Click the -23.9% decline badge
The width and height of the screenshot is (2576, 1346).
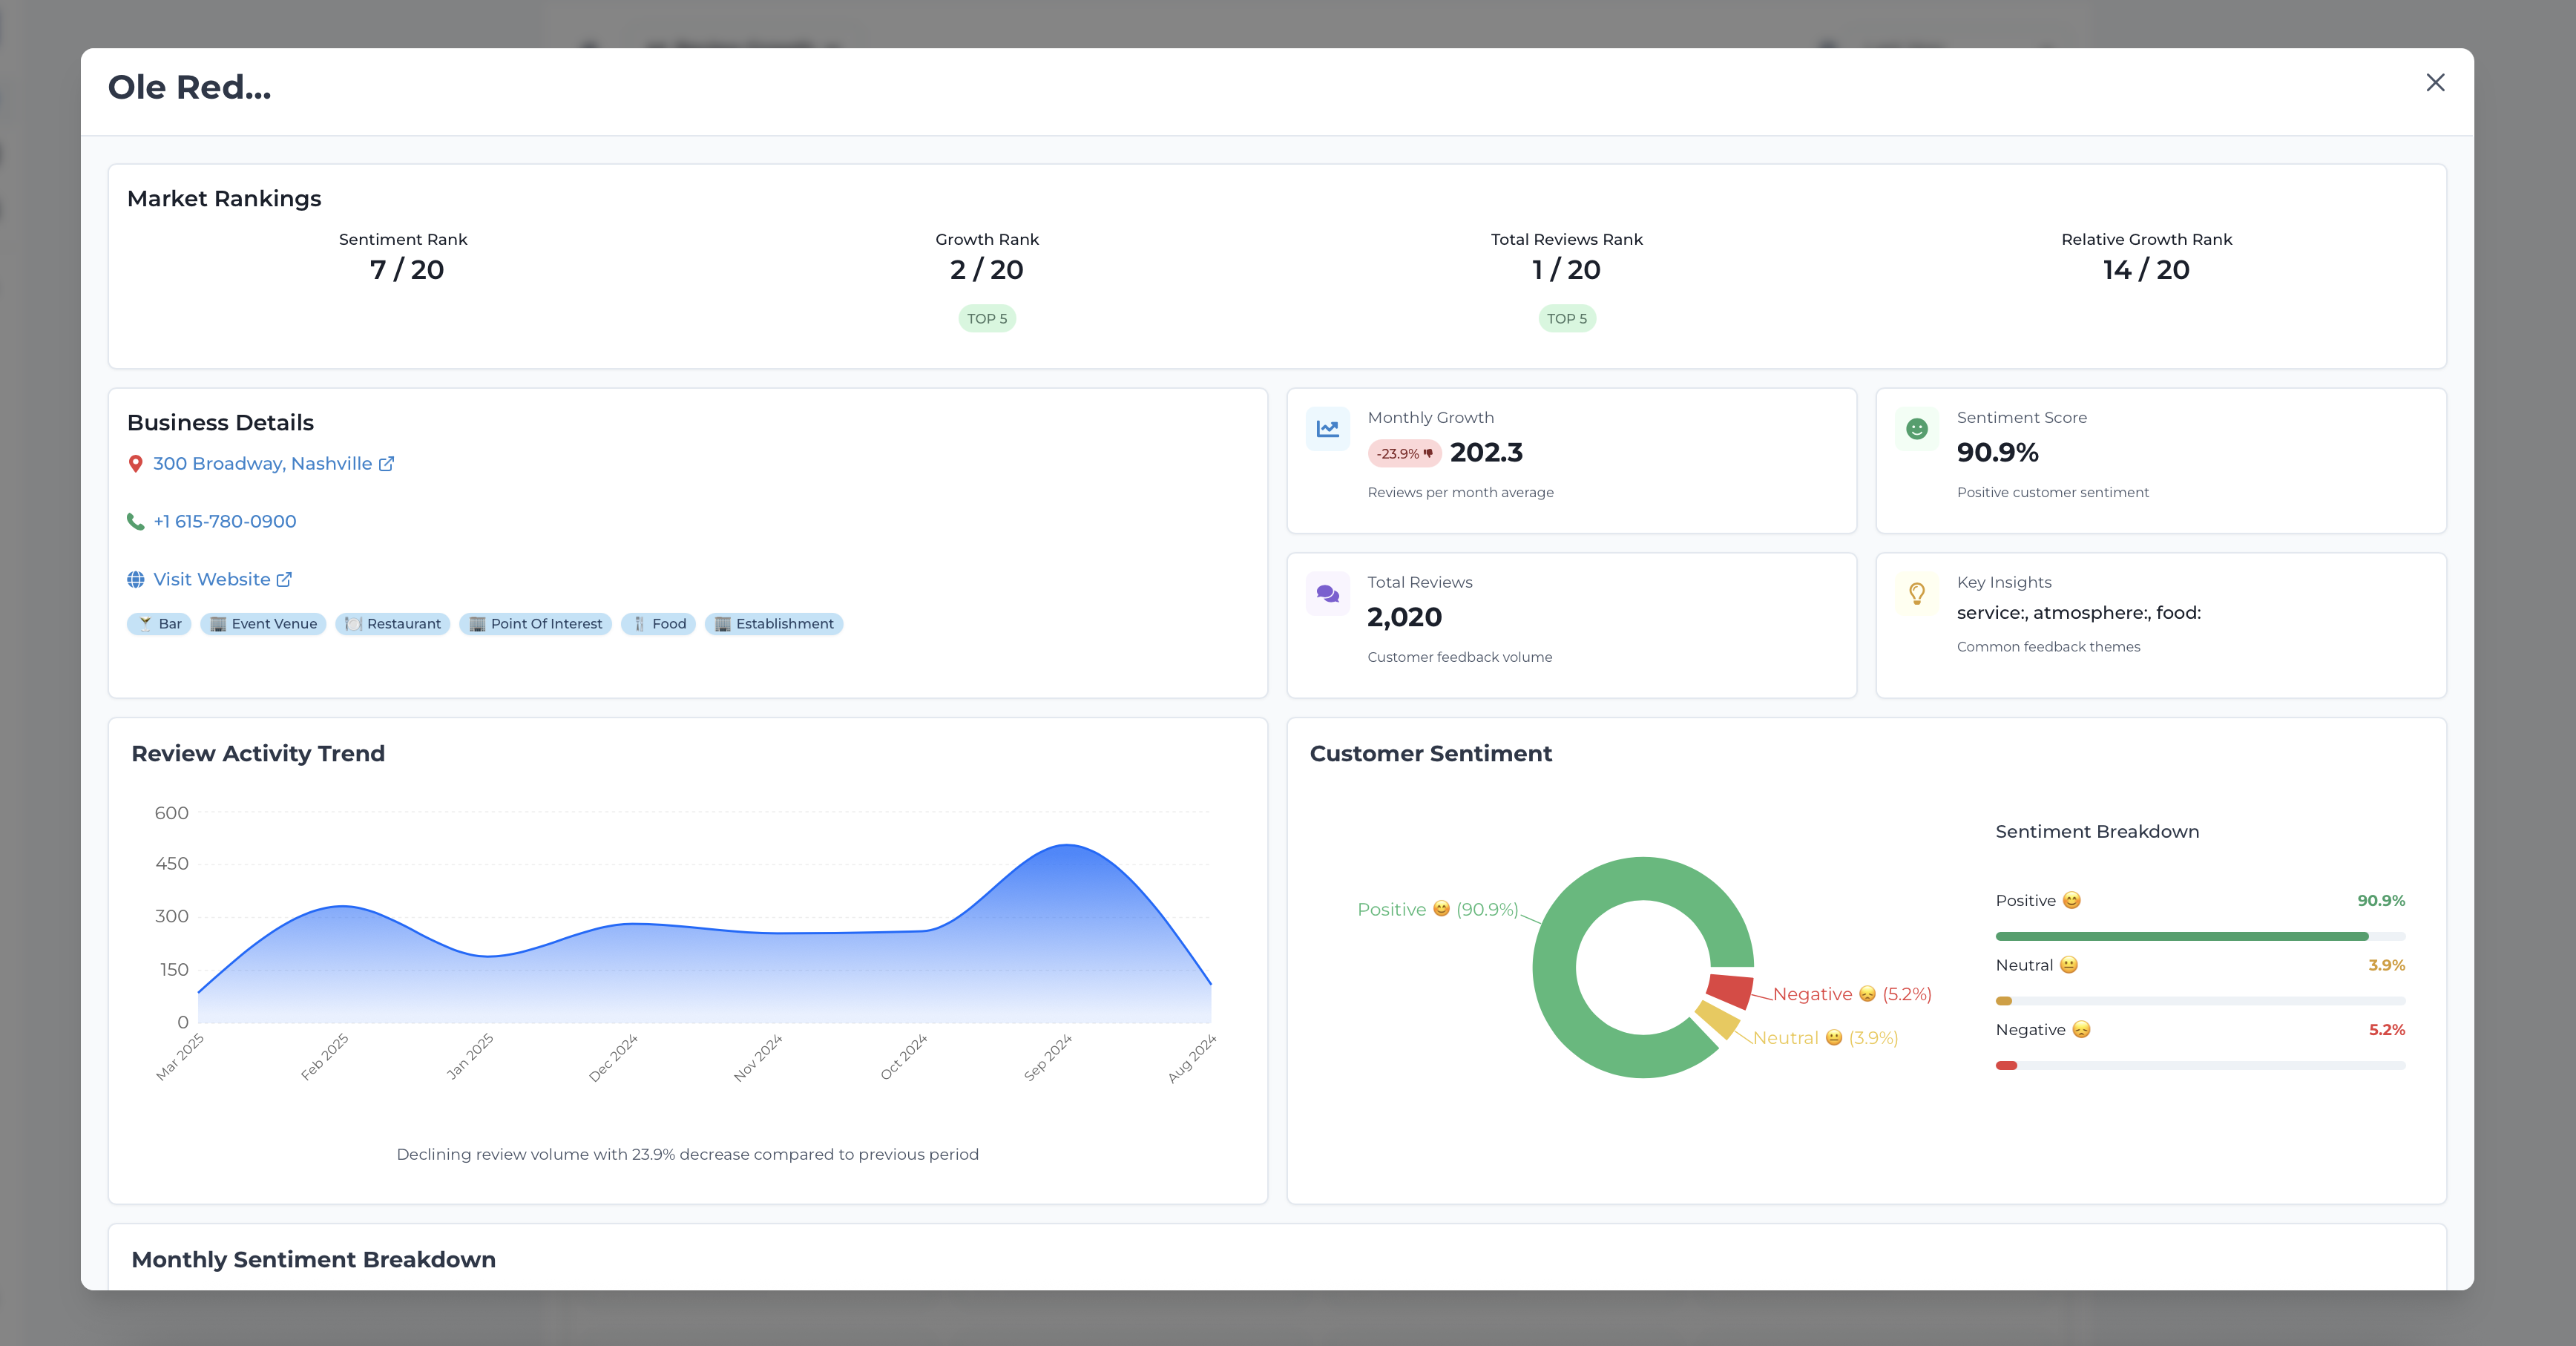tap(1404, 454)
